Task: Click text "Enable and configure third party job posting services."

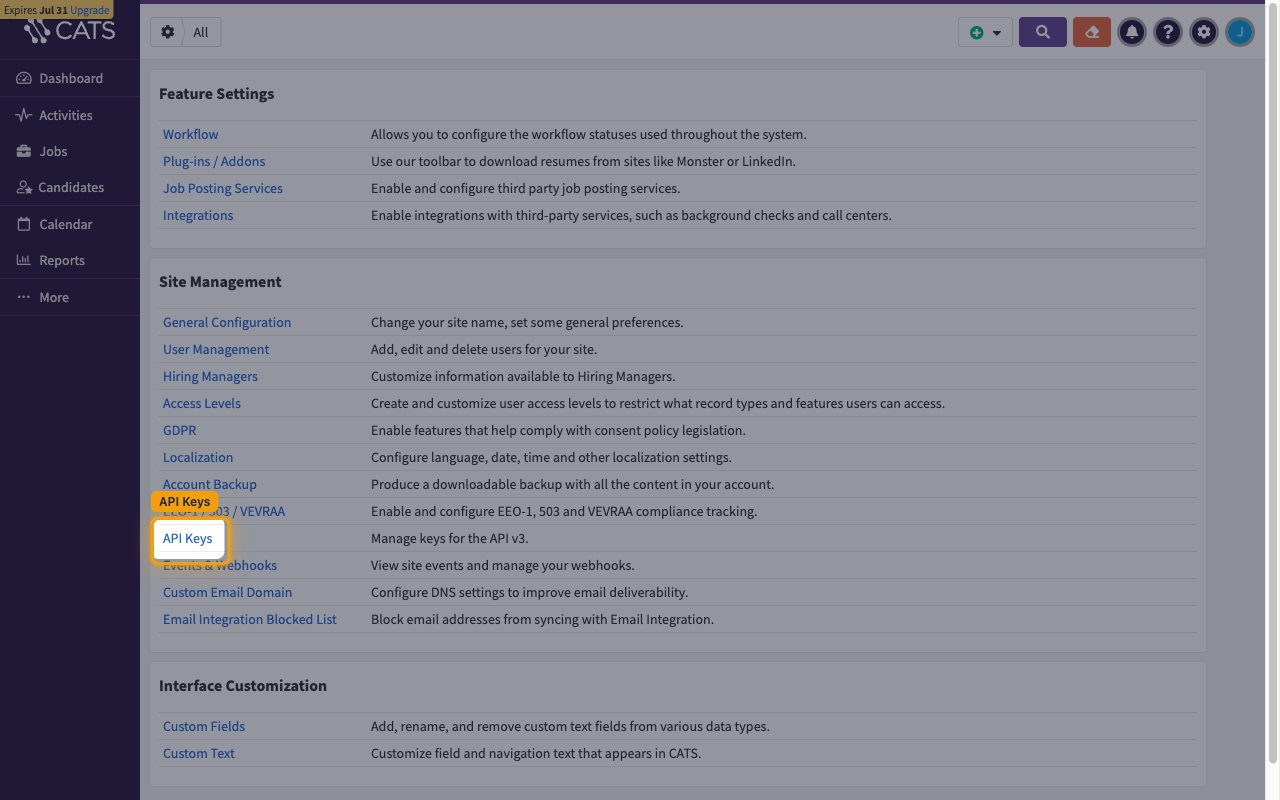Action: click(526, 188)
